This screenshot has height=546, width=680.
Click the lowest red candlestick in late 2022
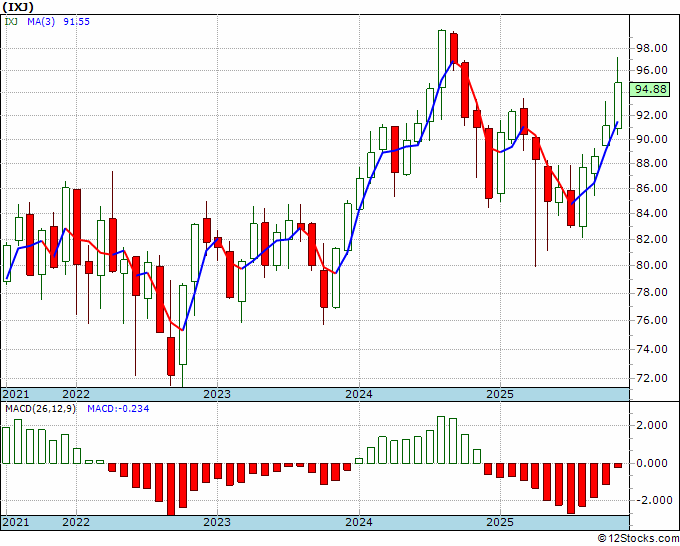point(171,356)
